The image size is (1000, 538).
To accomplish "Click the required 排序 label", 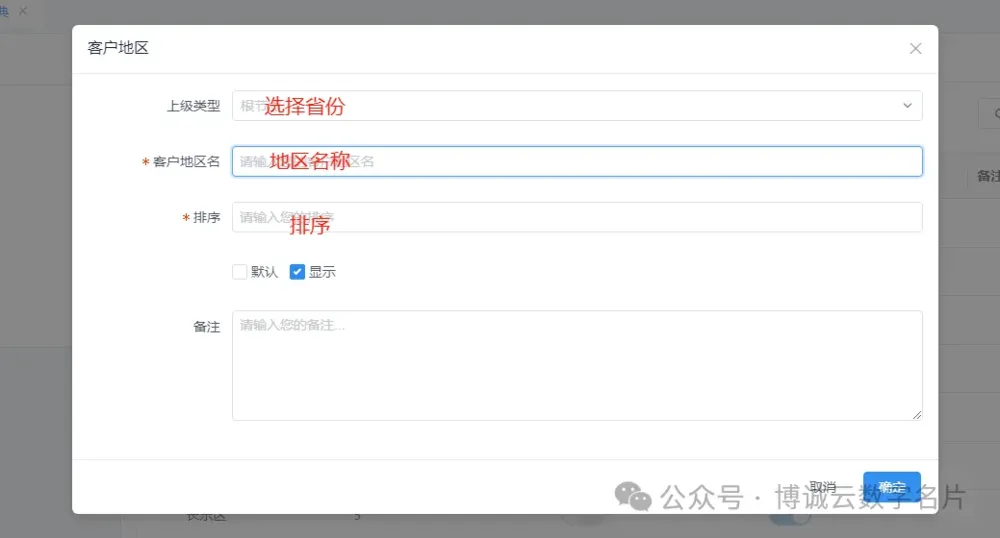I will click(206, 218).
